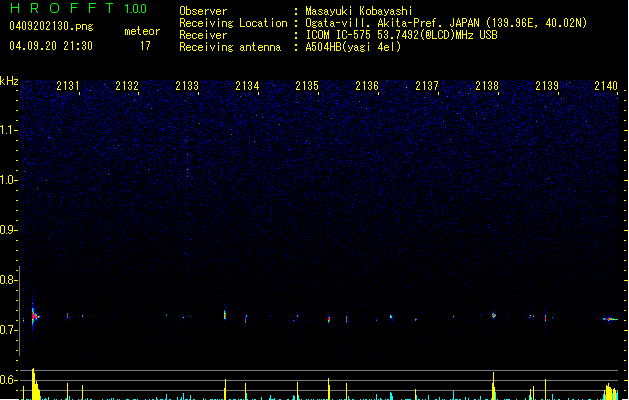Screen dimensions: 629x400
Task: Click the 1.0 kHz frequency label
Action: (x=9, y=180)
